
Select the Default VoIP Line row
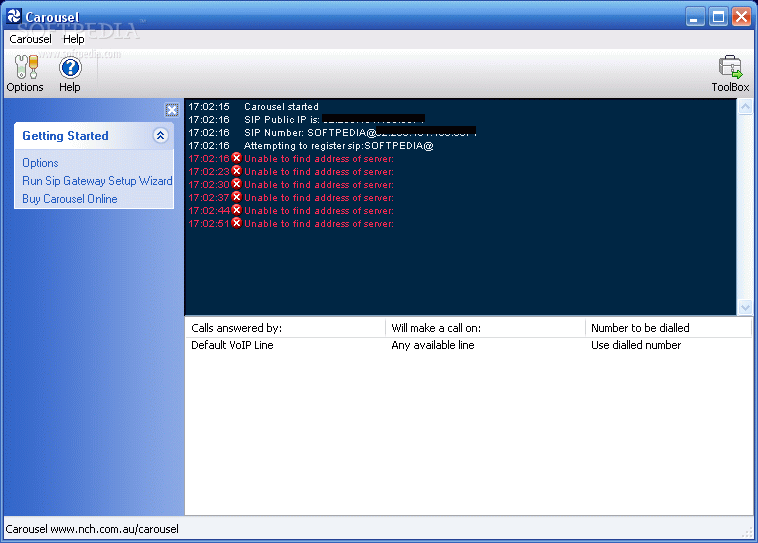469,345
